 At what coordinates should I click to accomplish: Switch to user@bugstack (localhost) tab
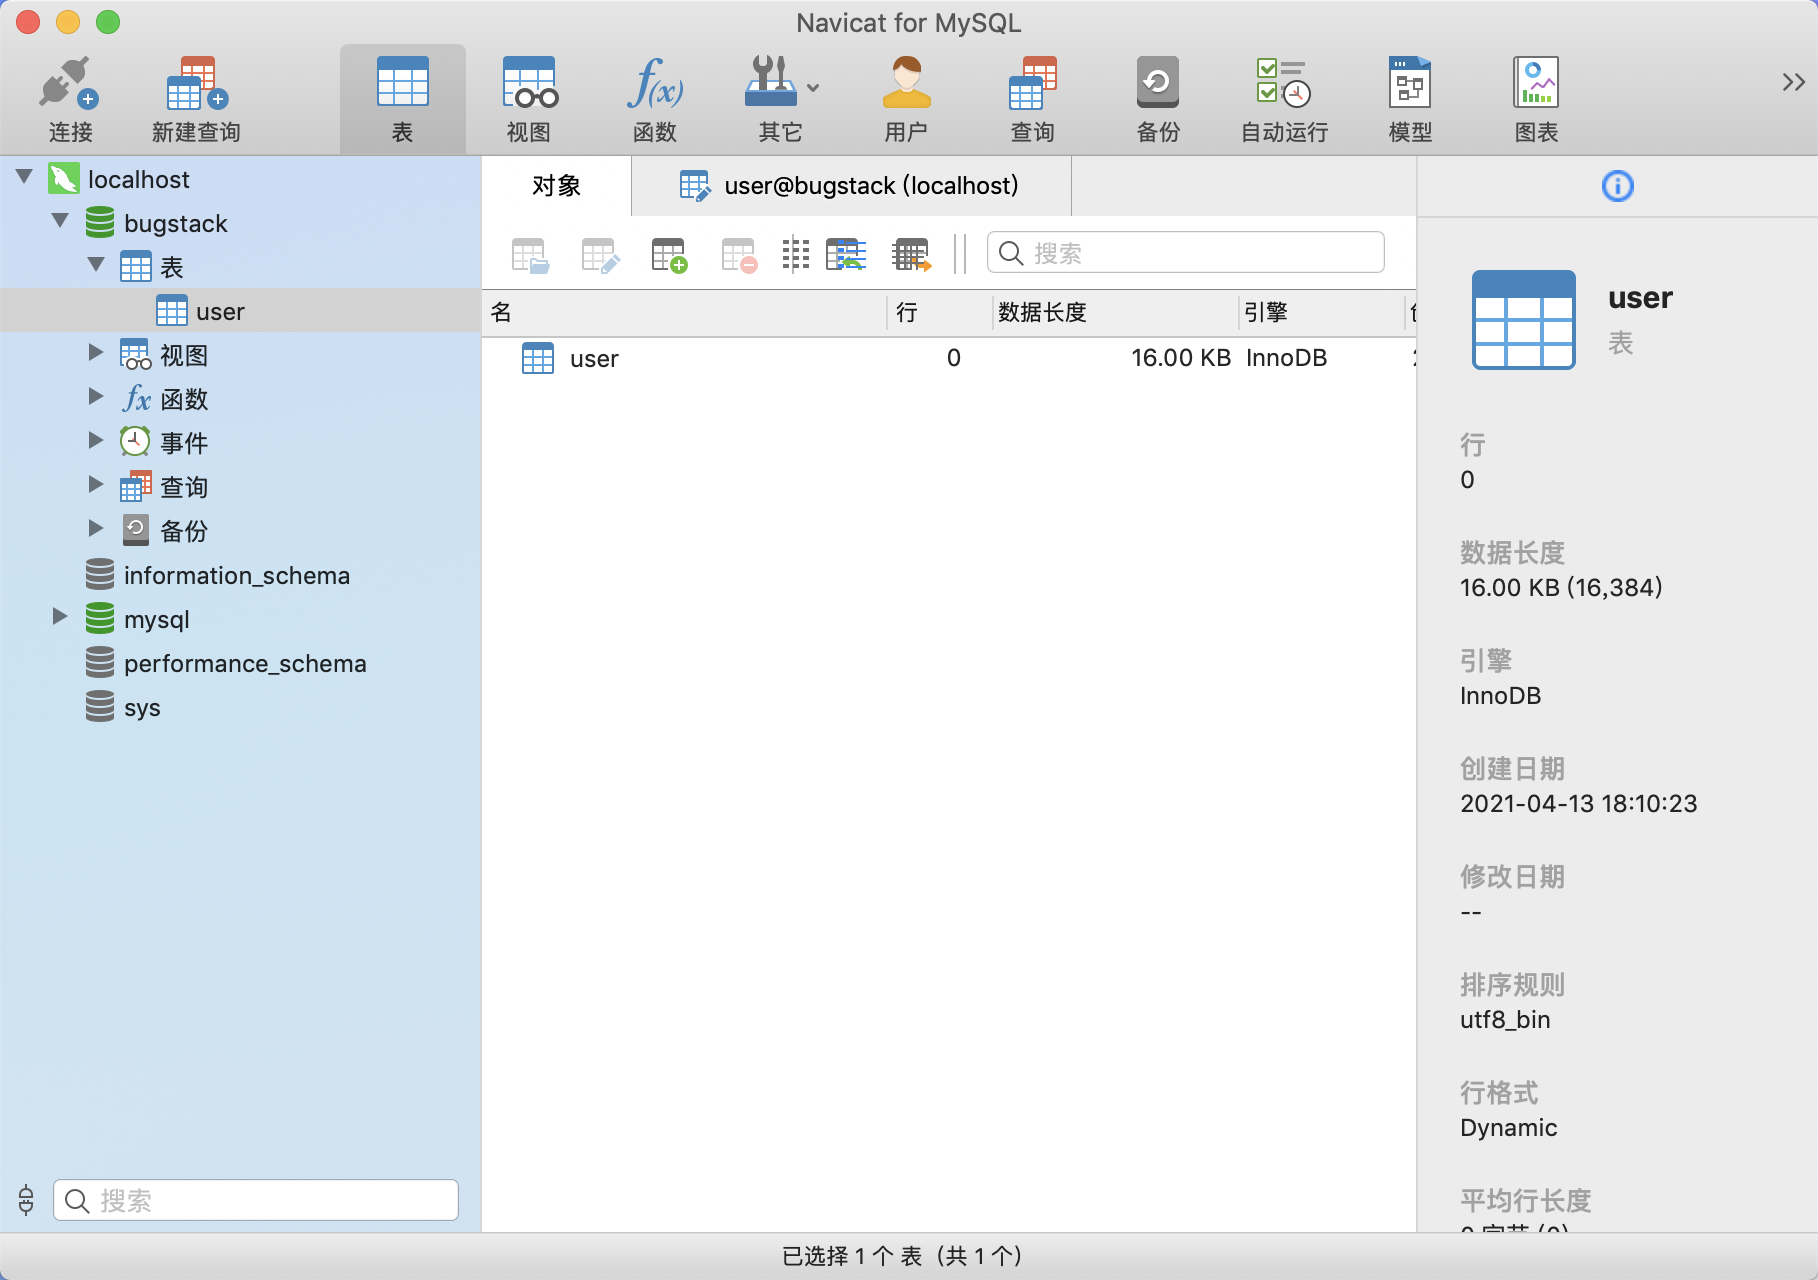click(851, 186)
